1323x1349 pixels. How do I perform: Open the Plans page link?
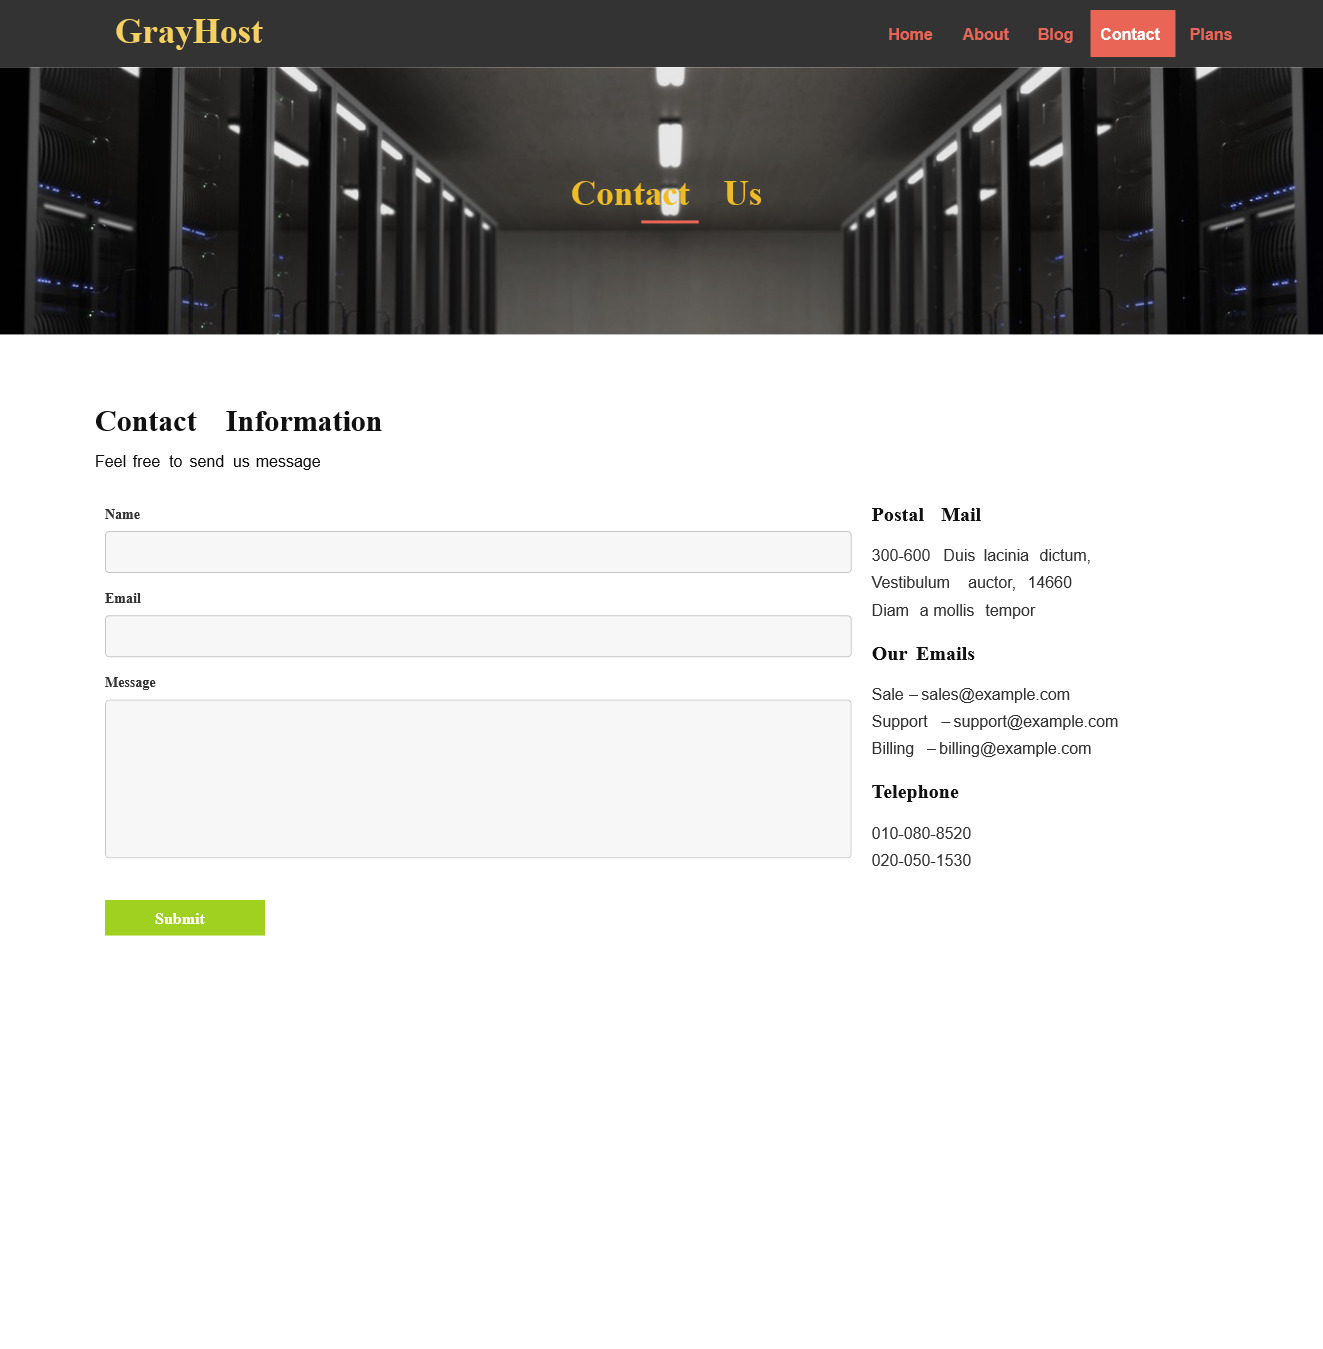tap(1210, 34)
